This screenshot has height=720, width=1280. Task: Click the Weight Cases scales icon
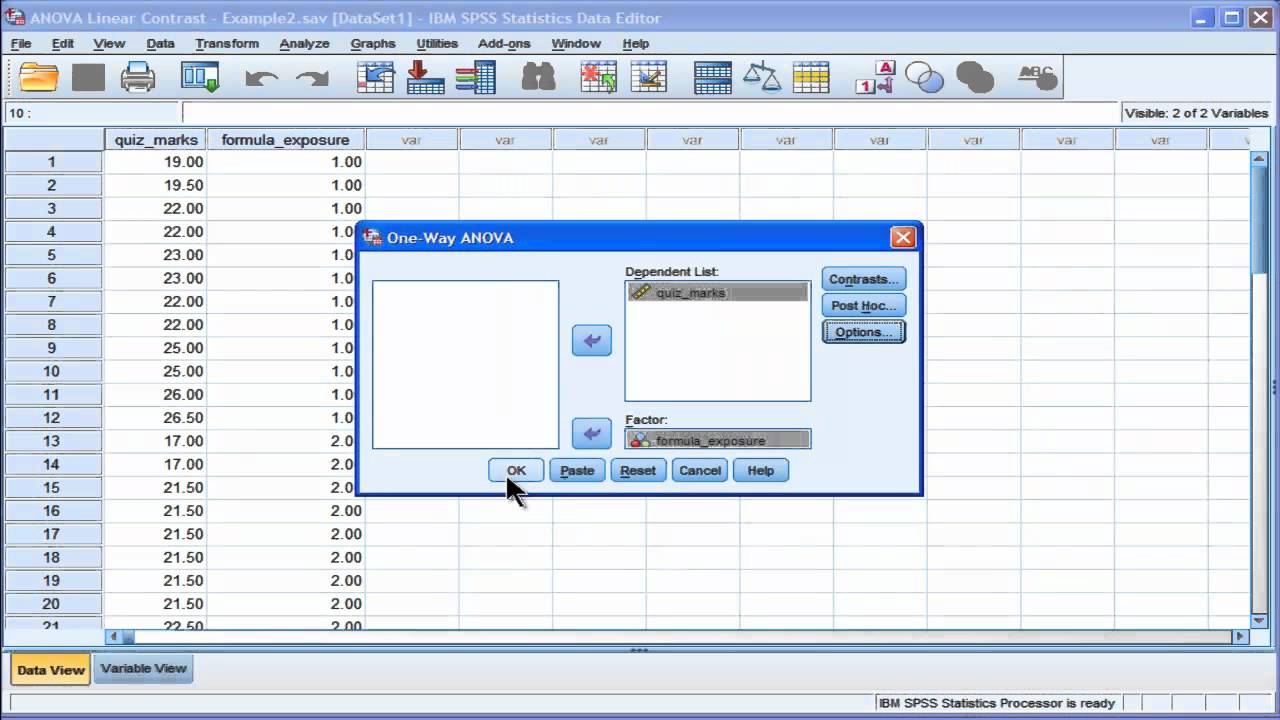[x=762, y=77]
